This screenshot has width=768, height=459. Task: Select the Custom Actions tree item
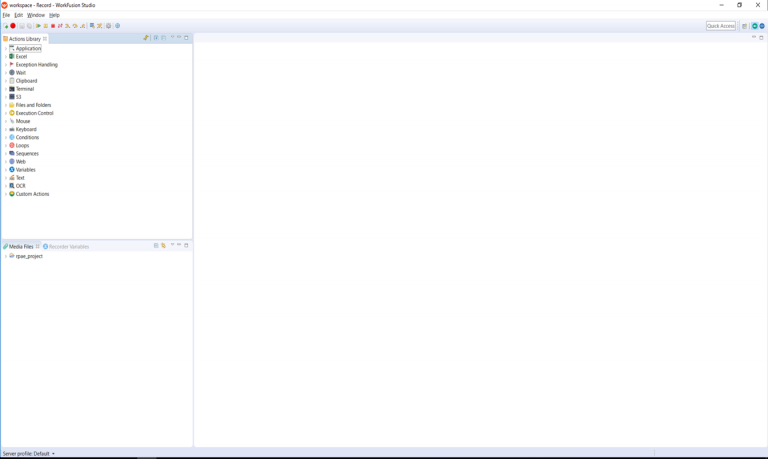pyautogui.click(x=32, y=194)
